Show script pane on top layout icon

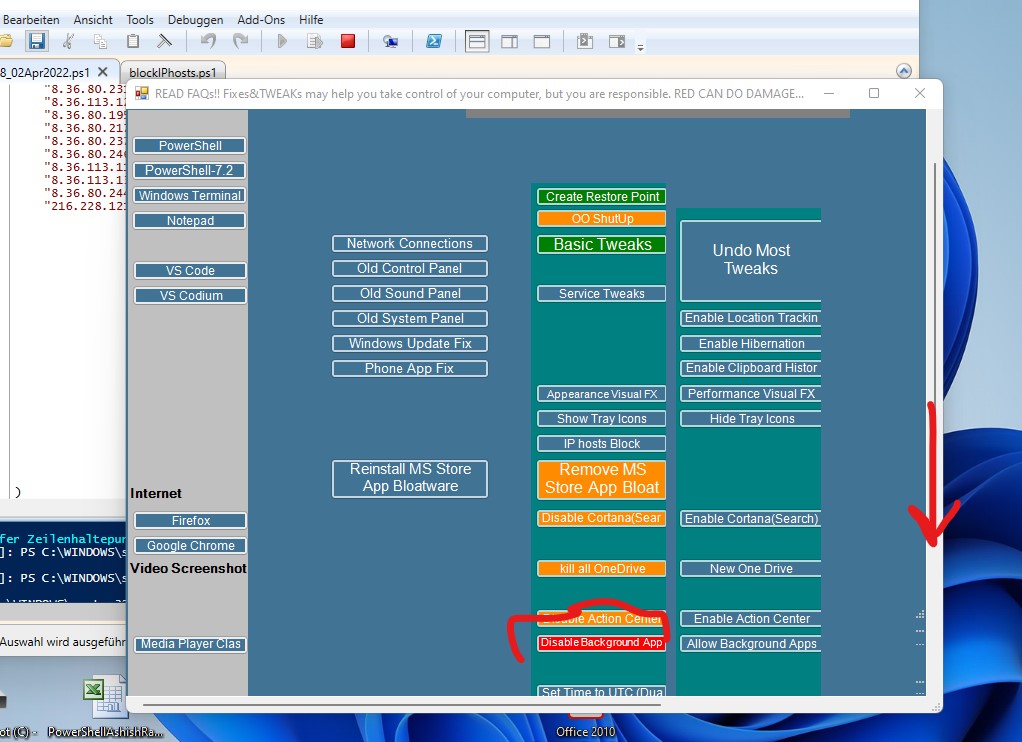point(477,42)
